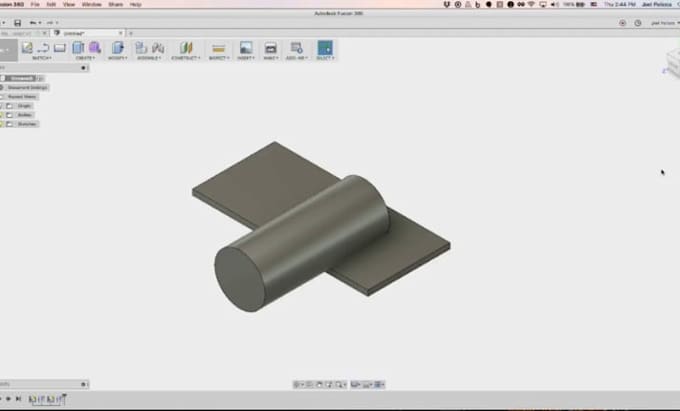Screen dimensions: 680x411
Task: Open the workspace switcher dropdown
Action: click(x=8, y=50)
